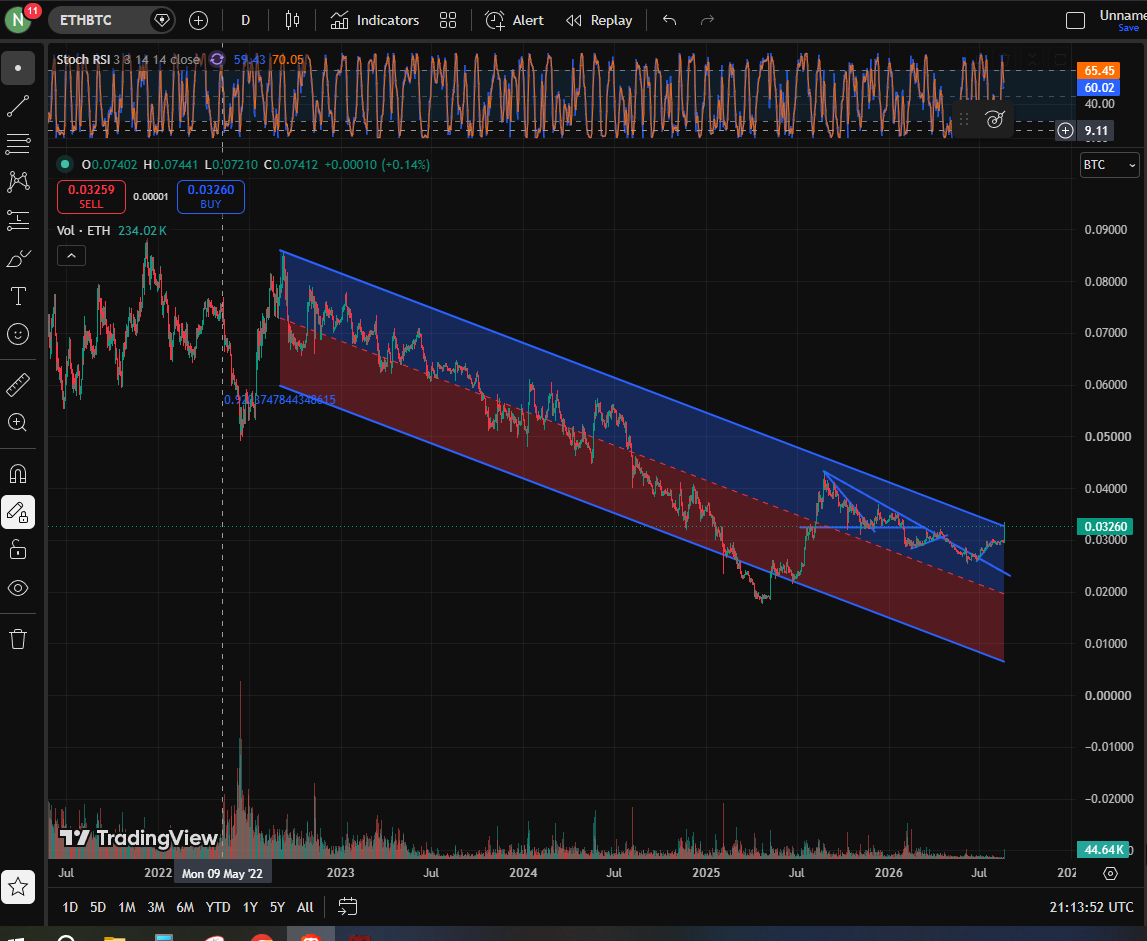The width and height of the screenshot is (1147, 941).
Task: Click the 0.03260 current price label
Action: point(1105,526)
